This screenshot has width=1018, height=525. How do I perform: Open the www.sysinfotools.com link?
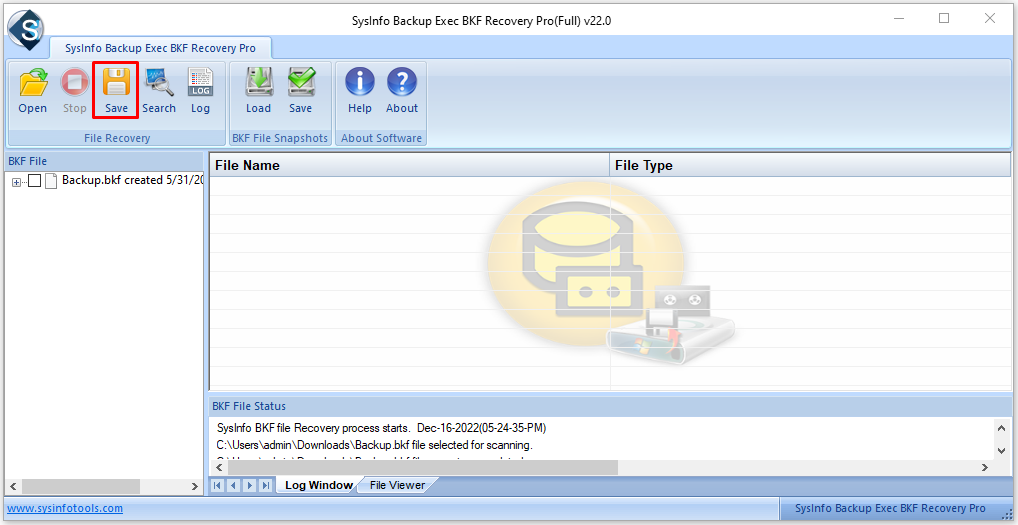65,508
